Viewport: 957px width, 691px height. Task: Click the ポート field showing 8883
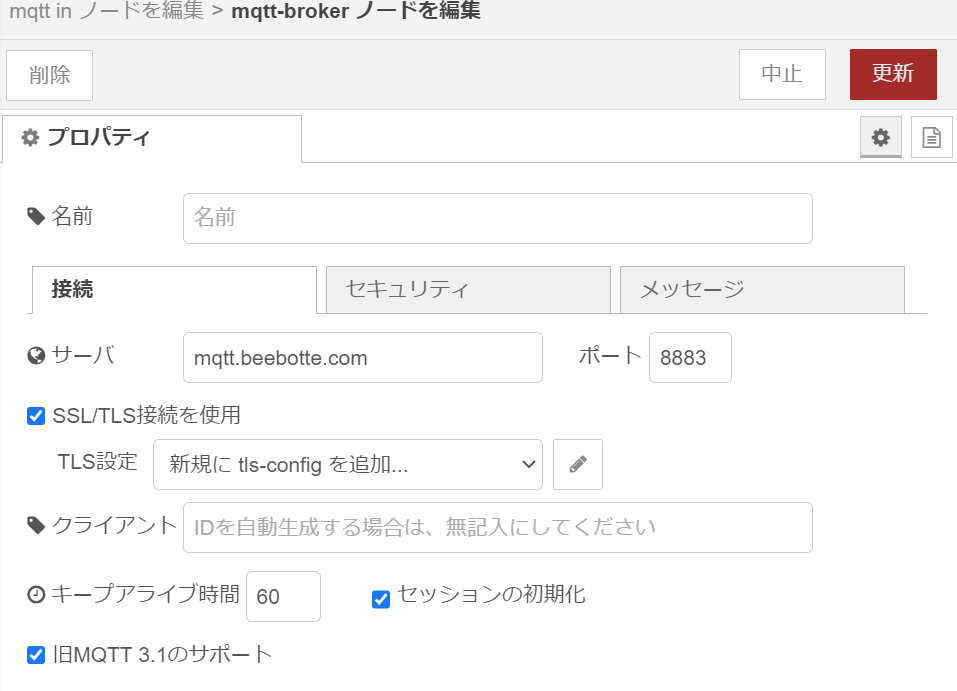[690, 357]
